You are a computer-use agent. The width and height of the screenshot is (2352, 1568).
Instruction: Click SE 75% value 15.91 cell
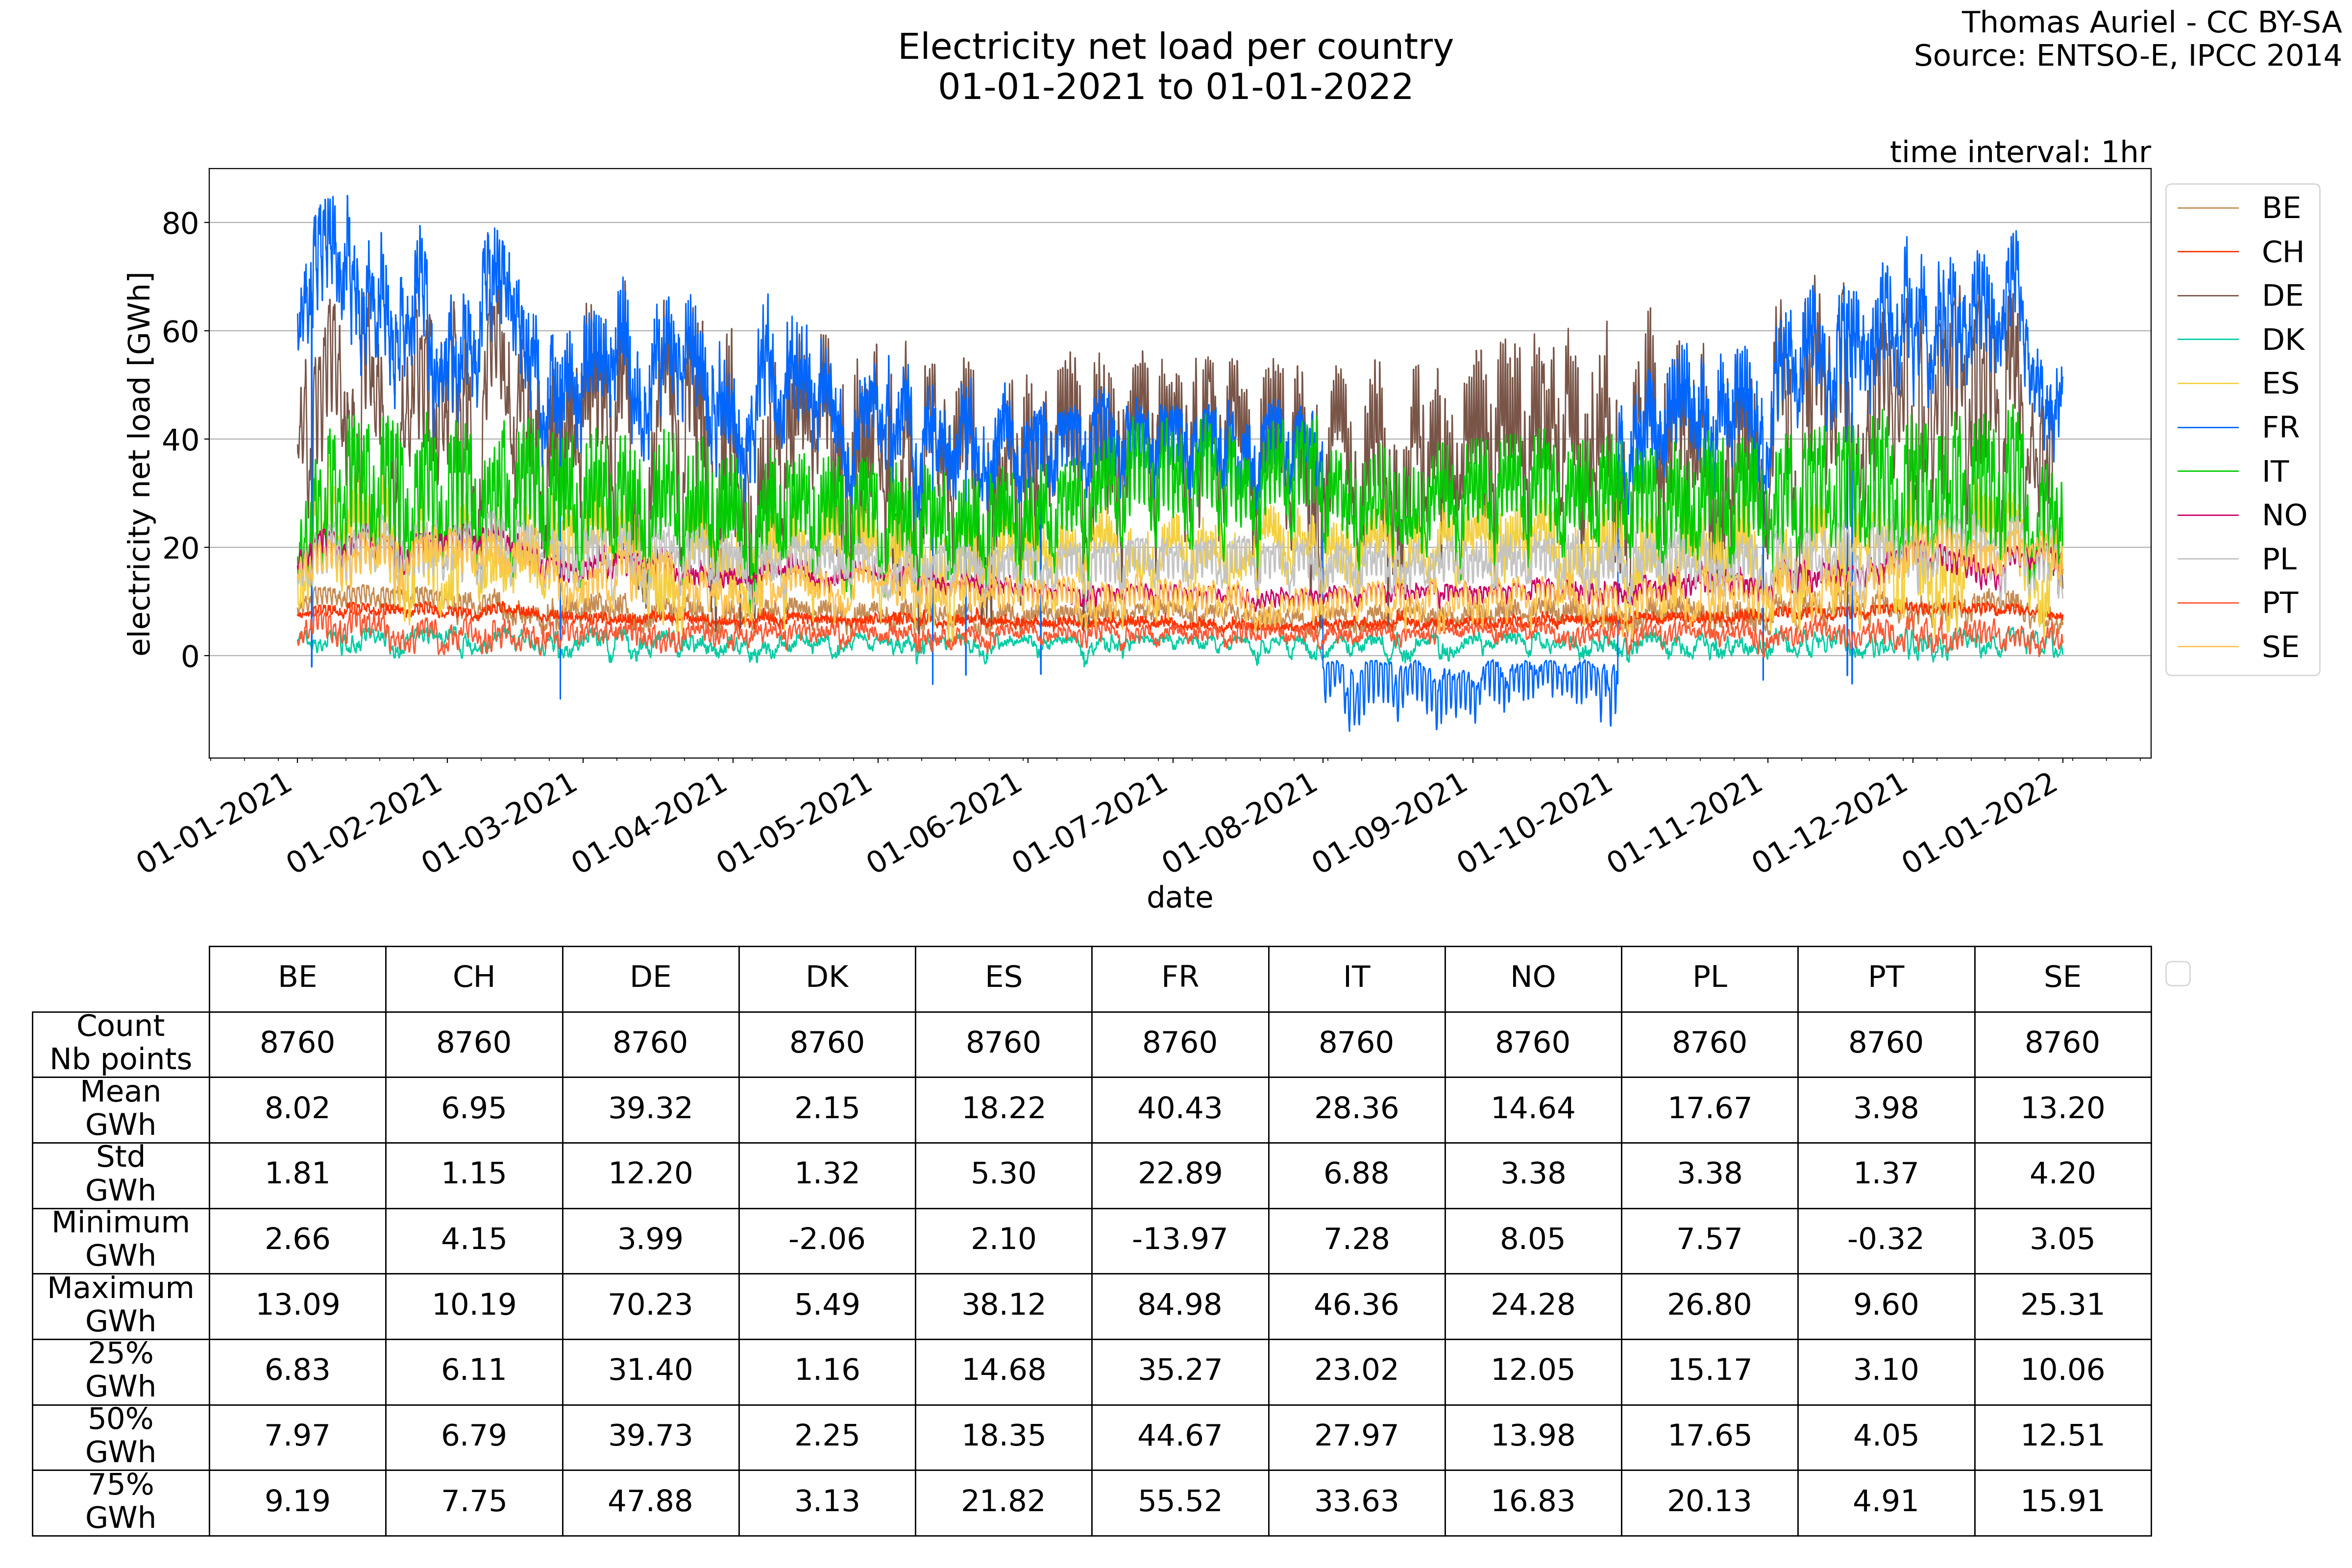point(2062,1501)
